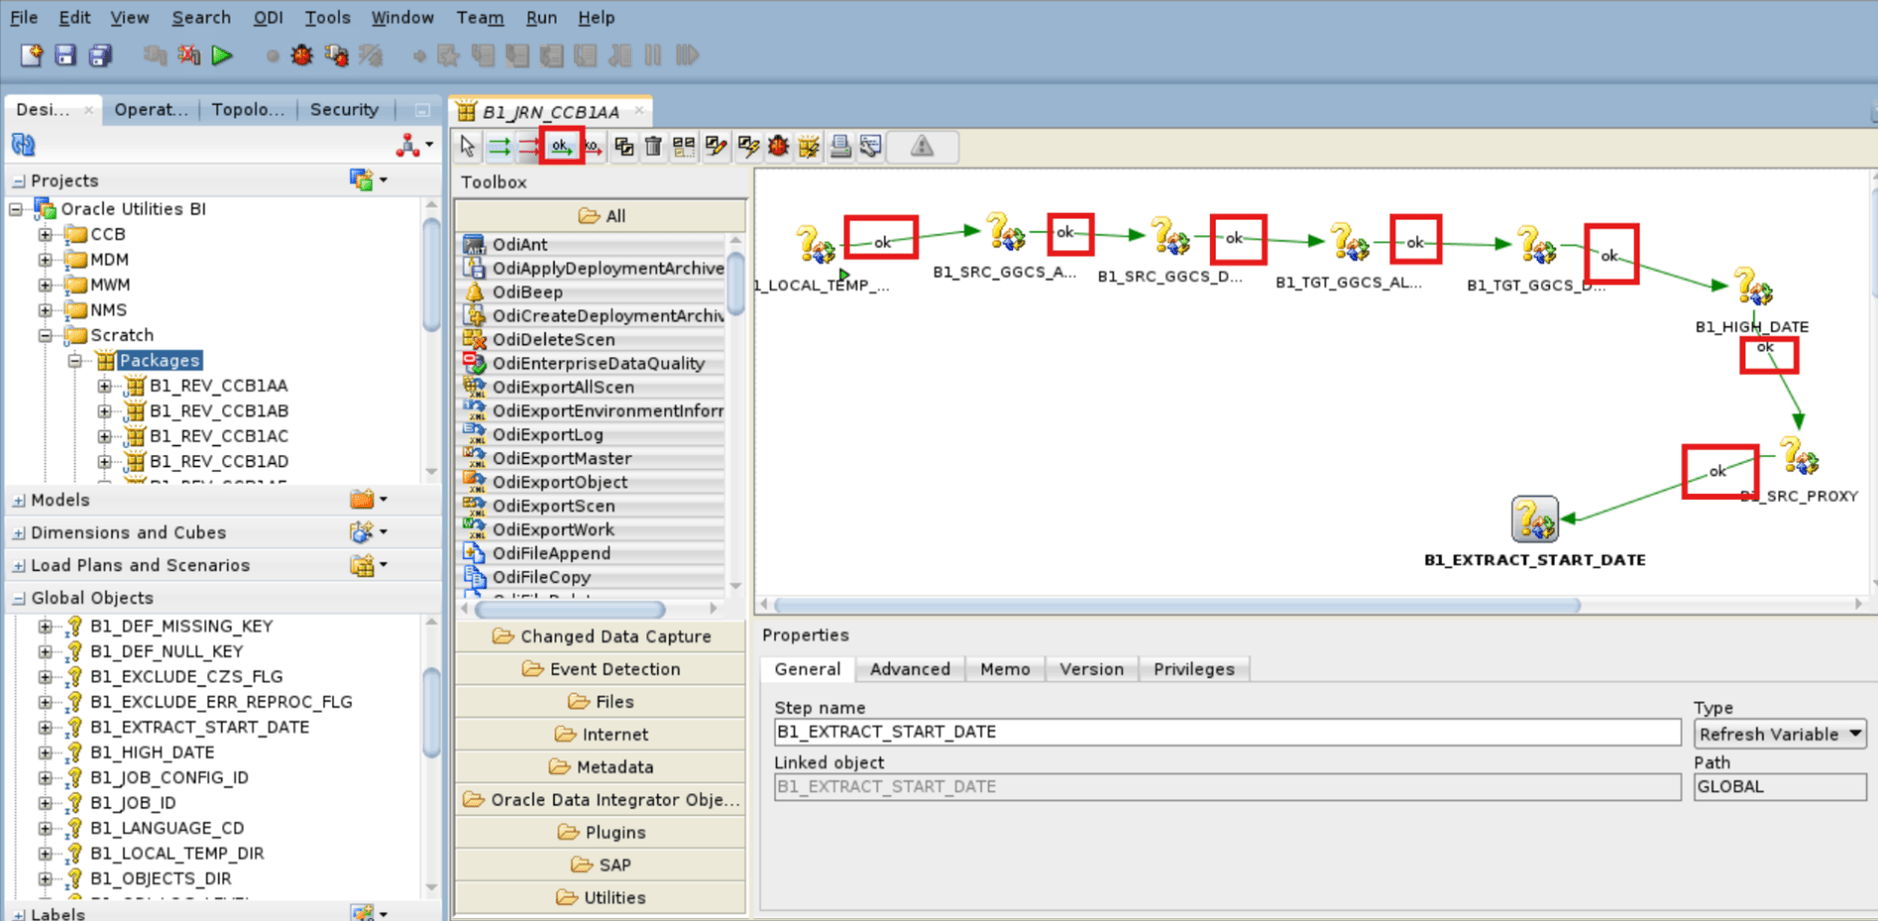The width and height of the screenshot is (1878, 921).
Task: Select the Free Choice pointer tool
Action: pos(466,146)
